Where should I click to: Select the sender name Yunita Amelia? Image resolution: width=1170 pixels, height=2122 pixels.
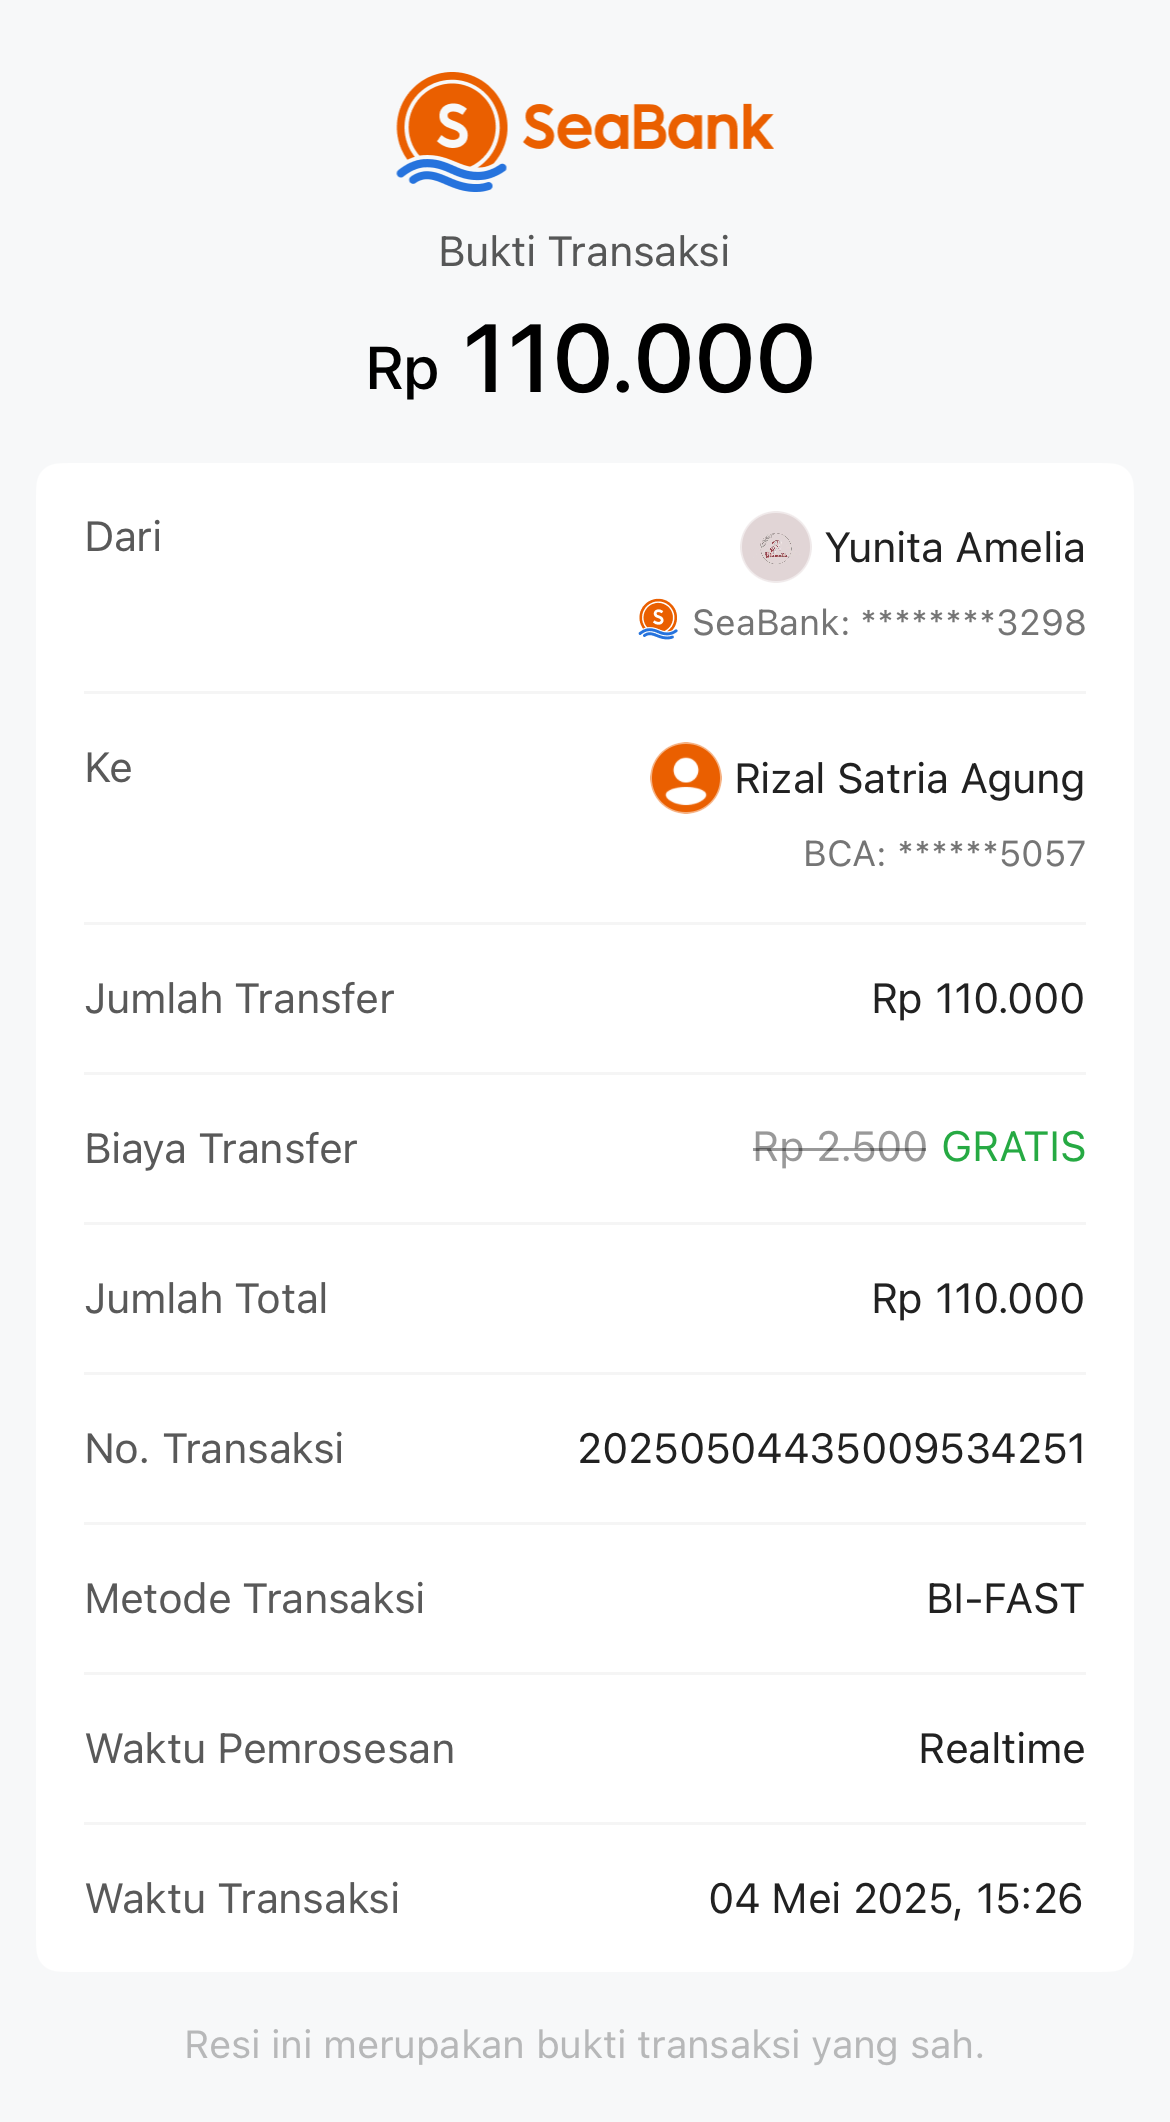click(x=954, y=548)
